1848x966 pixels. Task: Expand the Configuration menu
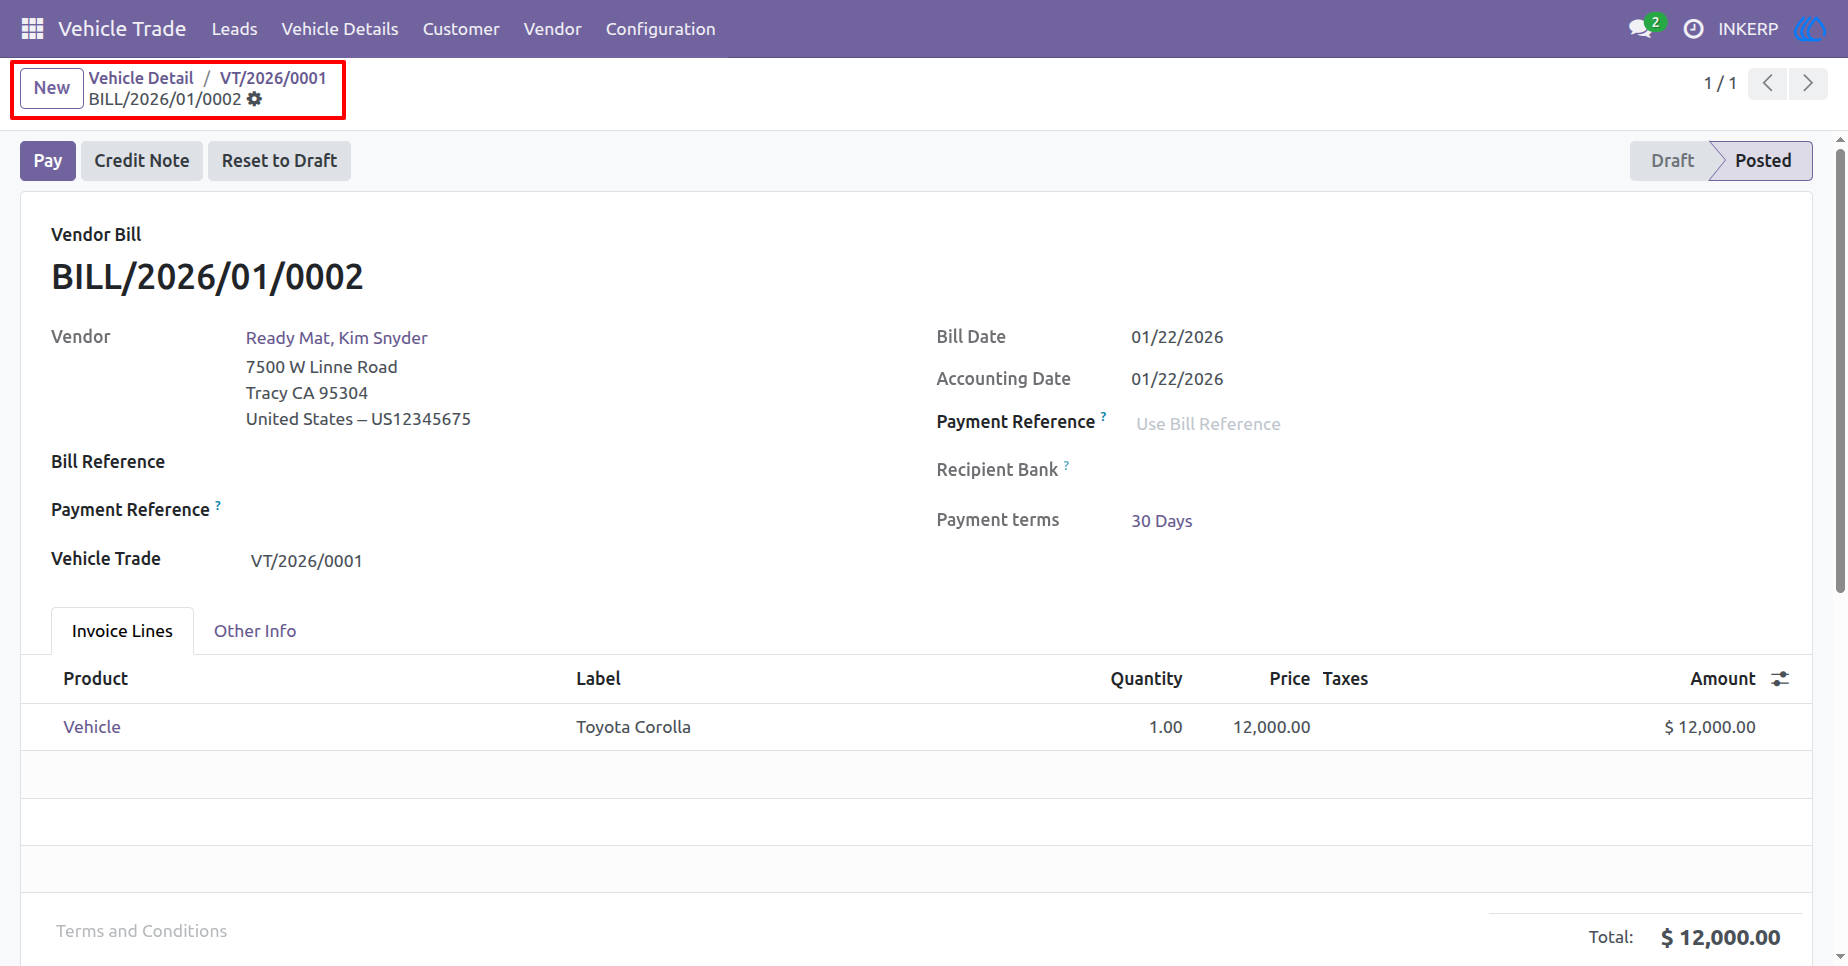[x=660, y=29]
